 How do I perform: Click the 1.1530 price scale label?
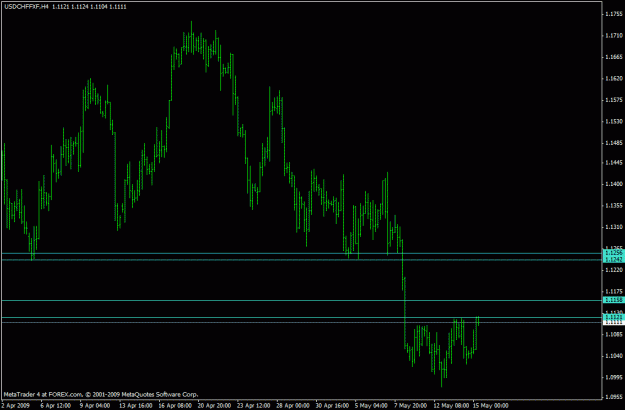[x=614, y=121]
